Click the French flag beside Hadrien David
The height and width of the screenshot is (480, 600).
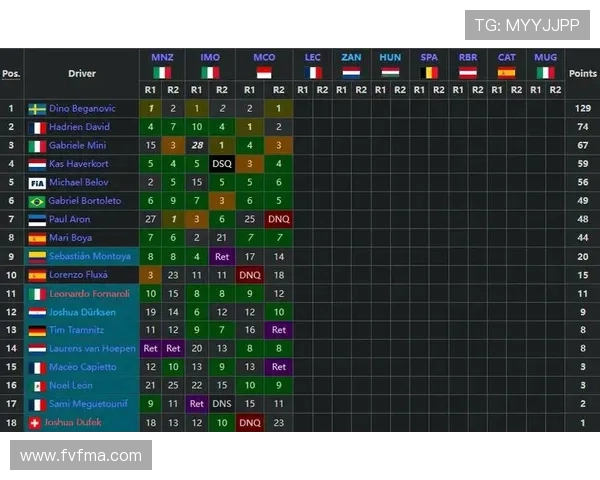coord(37,127)
